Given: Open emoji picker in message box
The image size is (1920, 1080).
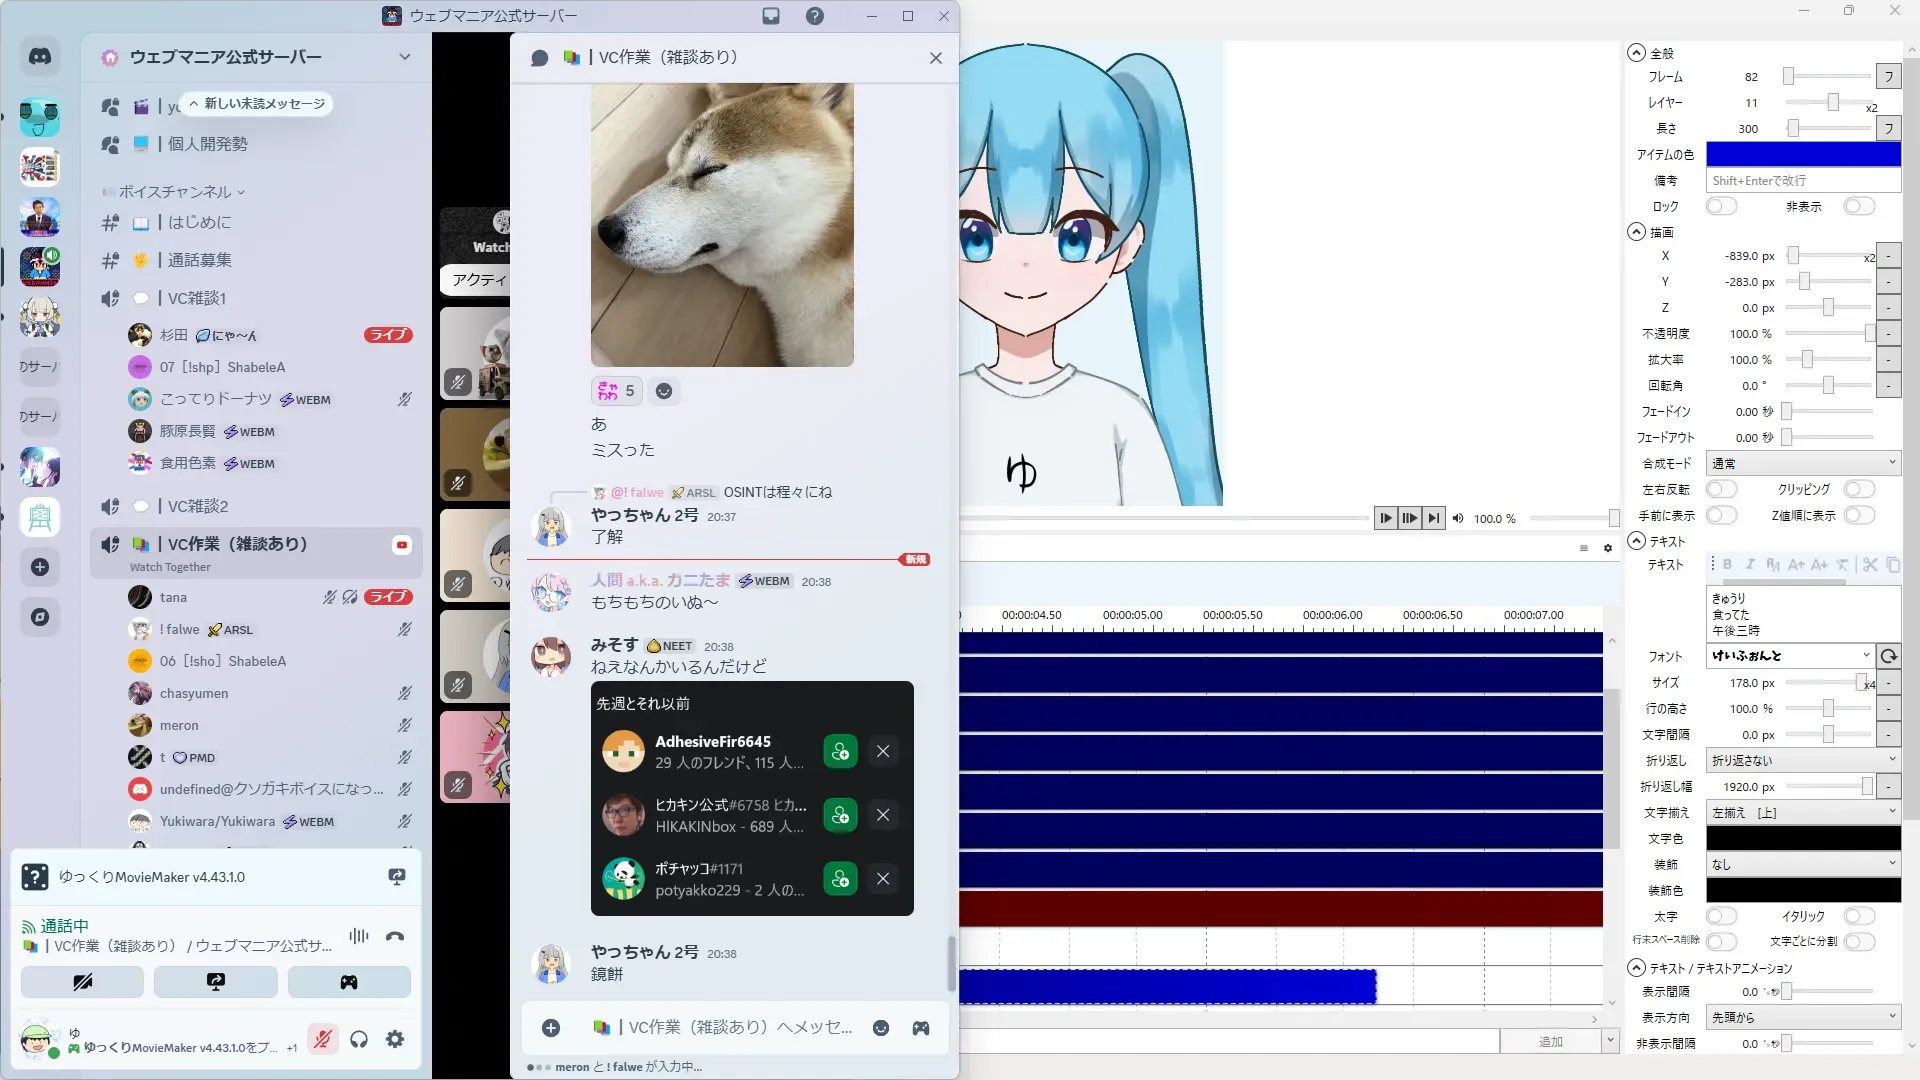Looking at the screenshot, I should click(x=881, y=1028).
